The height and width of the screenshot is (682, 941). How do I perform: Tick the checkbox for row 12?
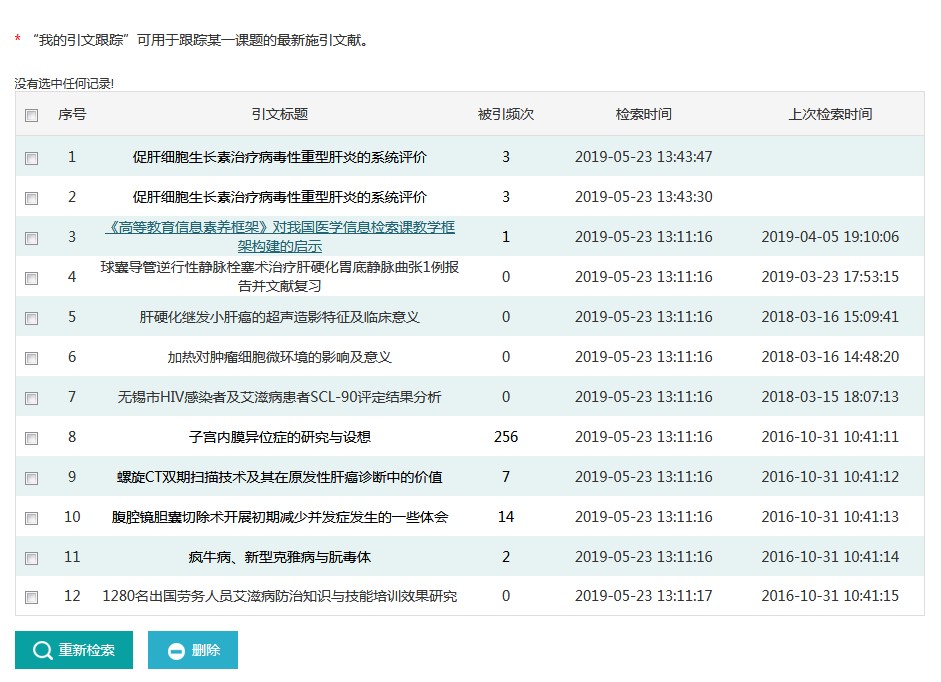(x=32, y=597)
